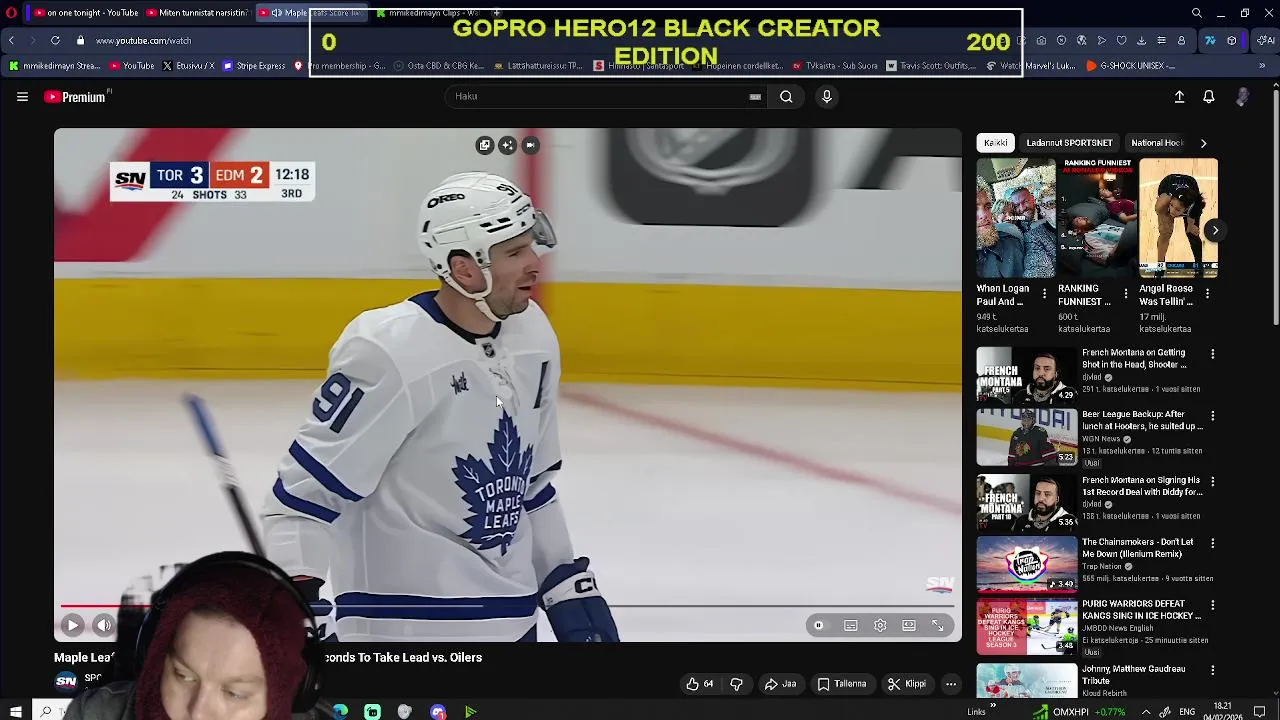Screen dimensions: 1280x720
Task: Open options for RANKING FUNNIEST short
Action: pyautogui.click(x=1126, y=294)
